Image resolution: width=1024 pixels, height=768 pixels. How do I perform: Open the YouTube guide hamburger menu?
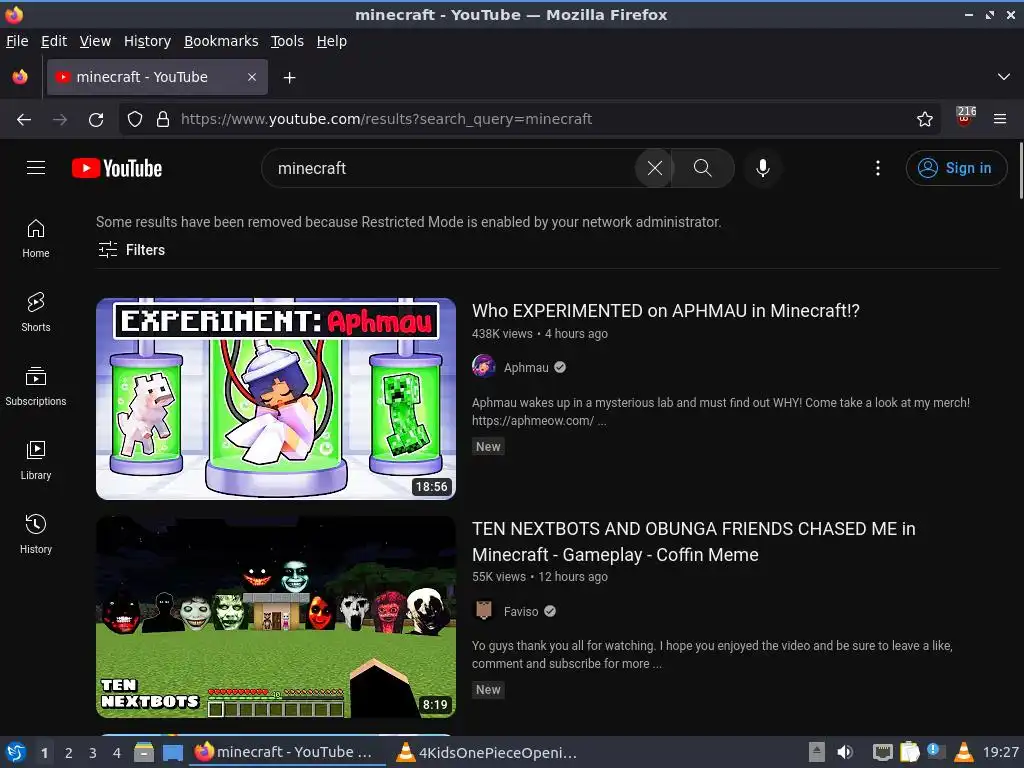36,168
